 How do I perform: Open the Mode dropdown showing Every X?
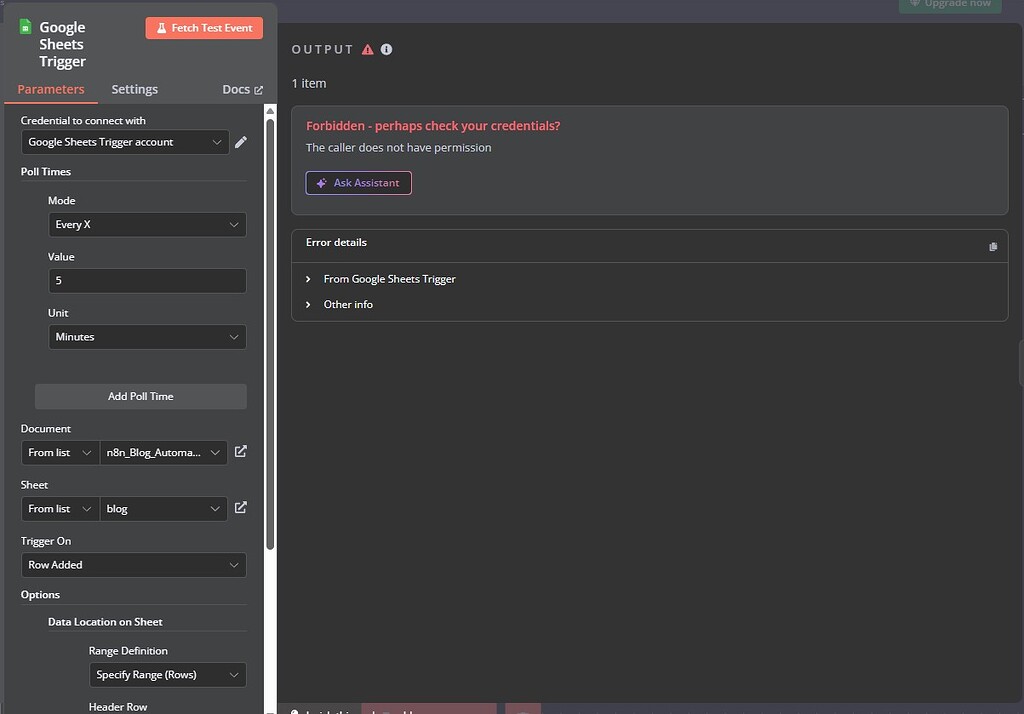coord(147,225)
